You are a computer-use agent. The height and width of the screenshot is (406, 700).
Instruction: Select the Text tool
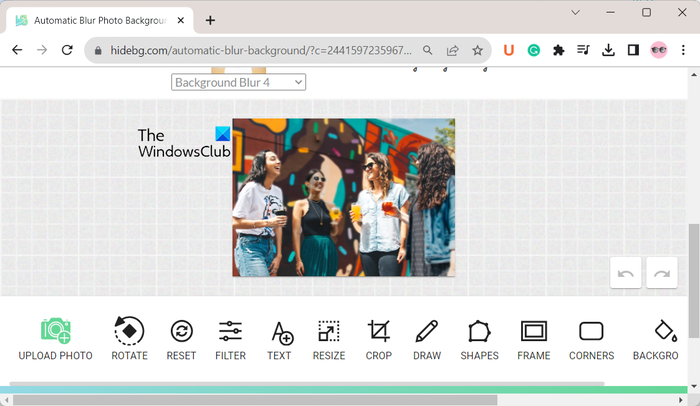[282, 333]
